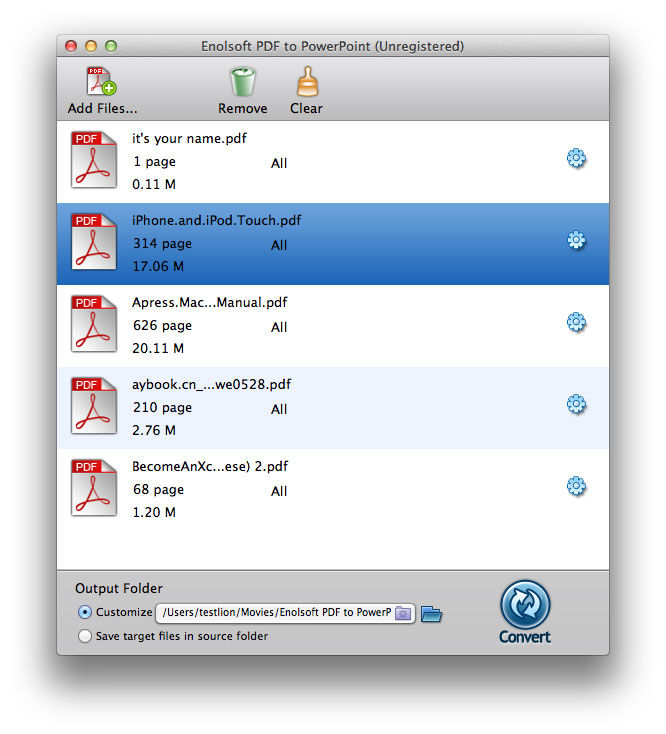Click the 68 page count text
The image size is (666, 734).
pos(158,490)
